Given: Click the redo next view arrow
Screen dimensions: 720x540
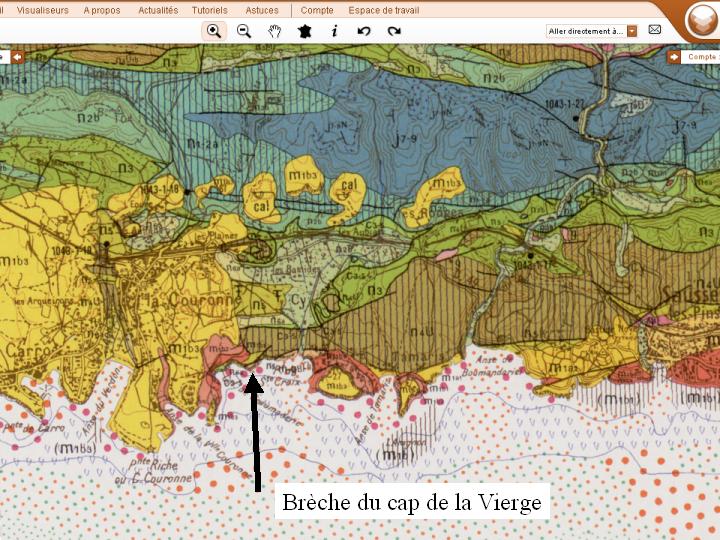Looking at the screenshot, I should [x=394, y=31].
